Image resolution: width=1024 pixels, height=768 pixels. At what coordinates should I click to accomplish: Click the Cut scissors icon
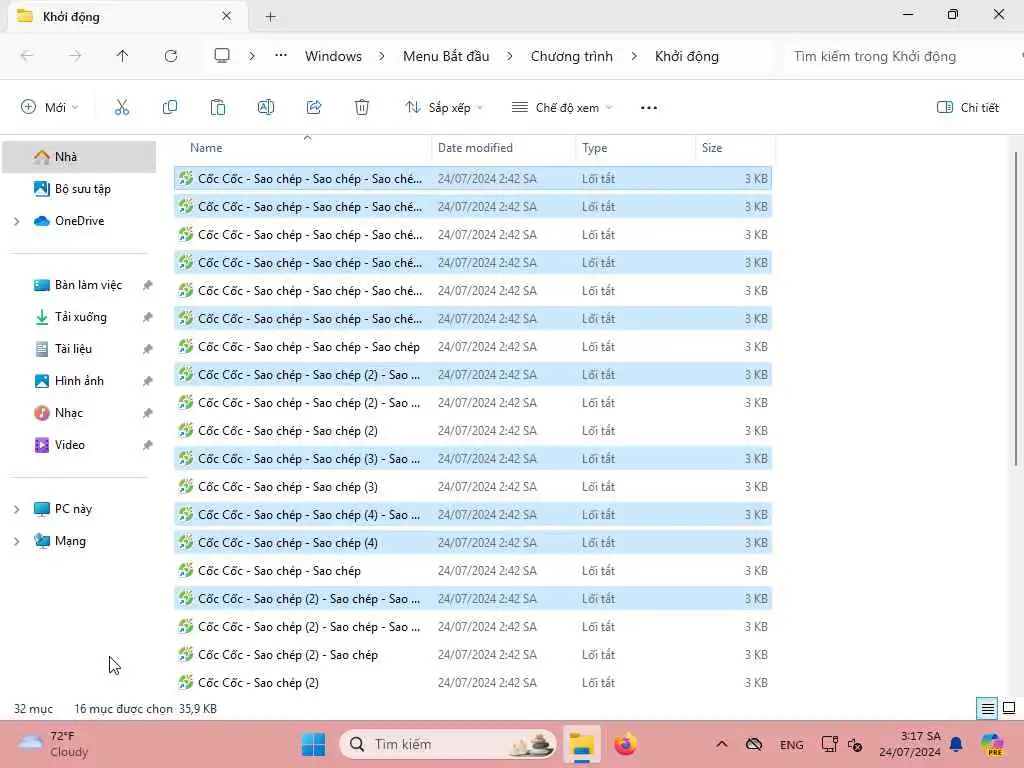122,107
